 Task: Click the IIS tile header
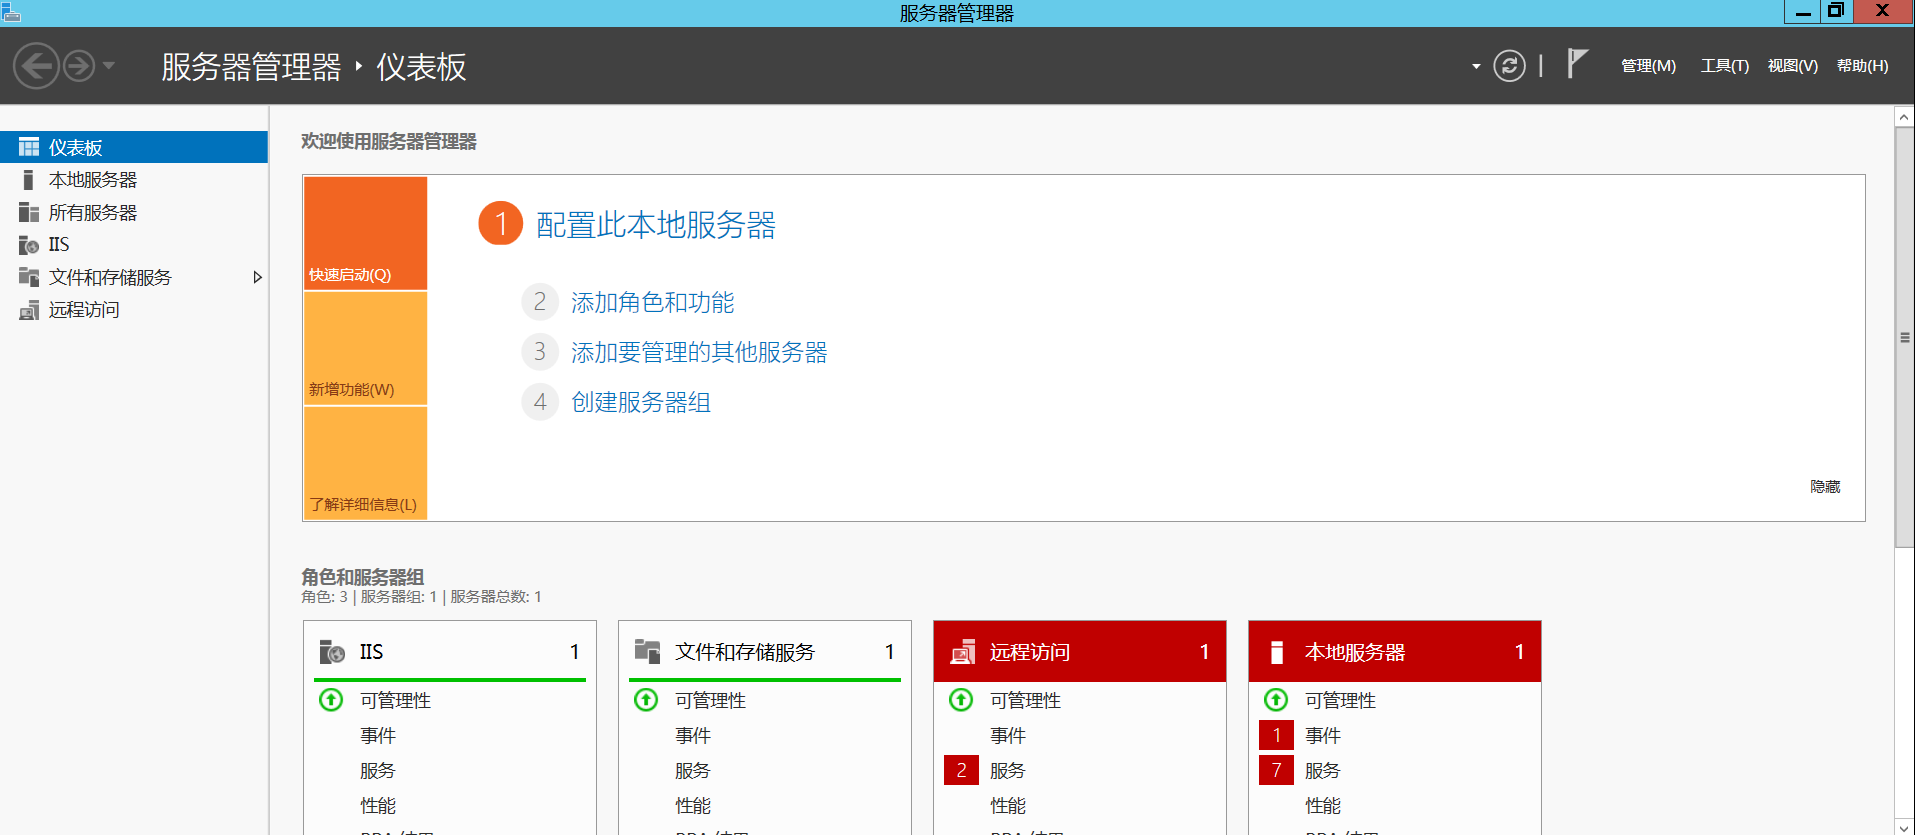coord(450,651)
